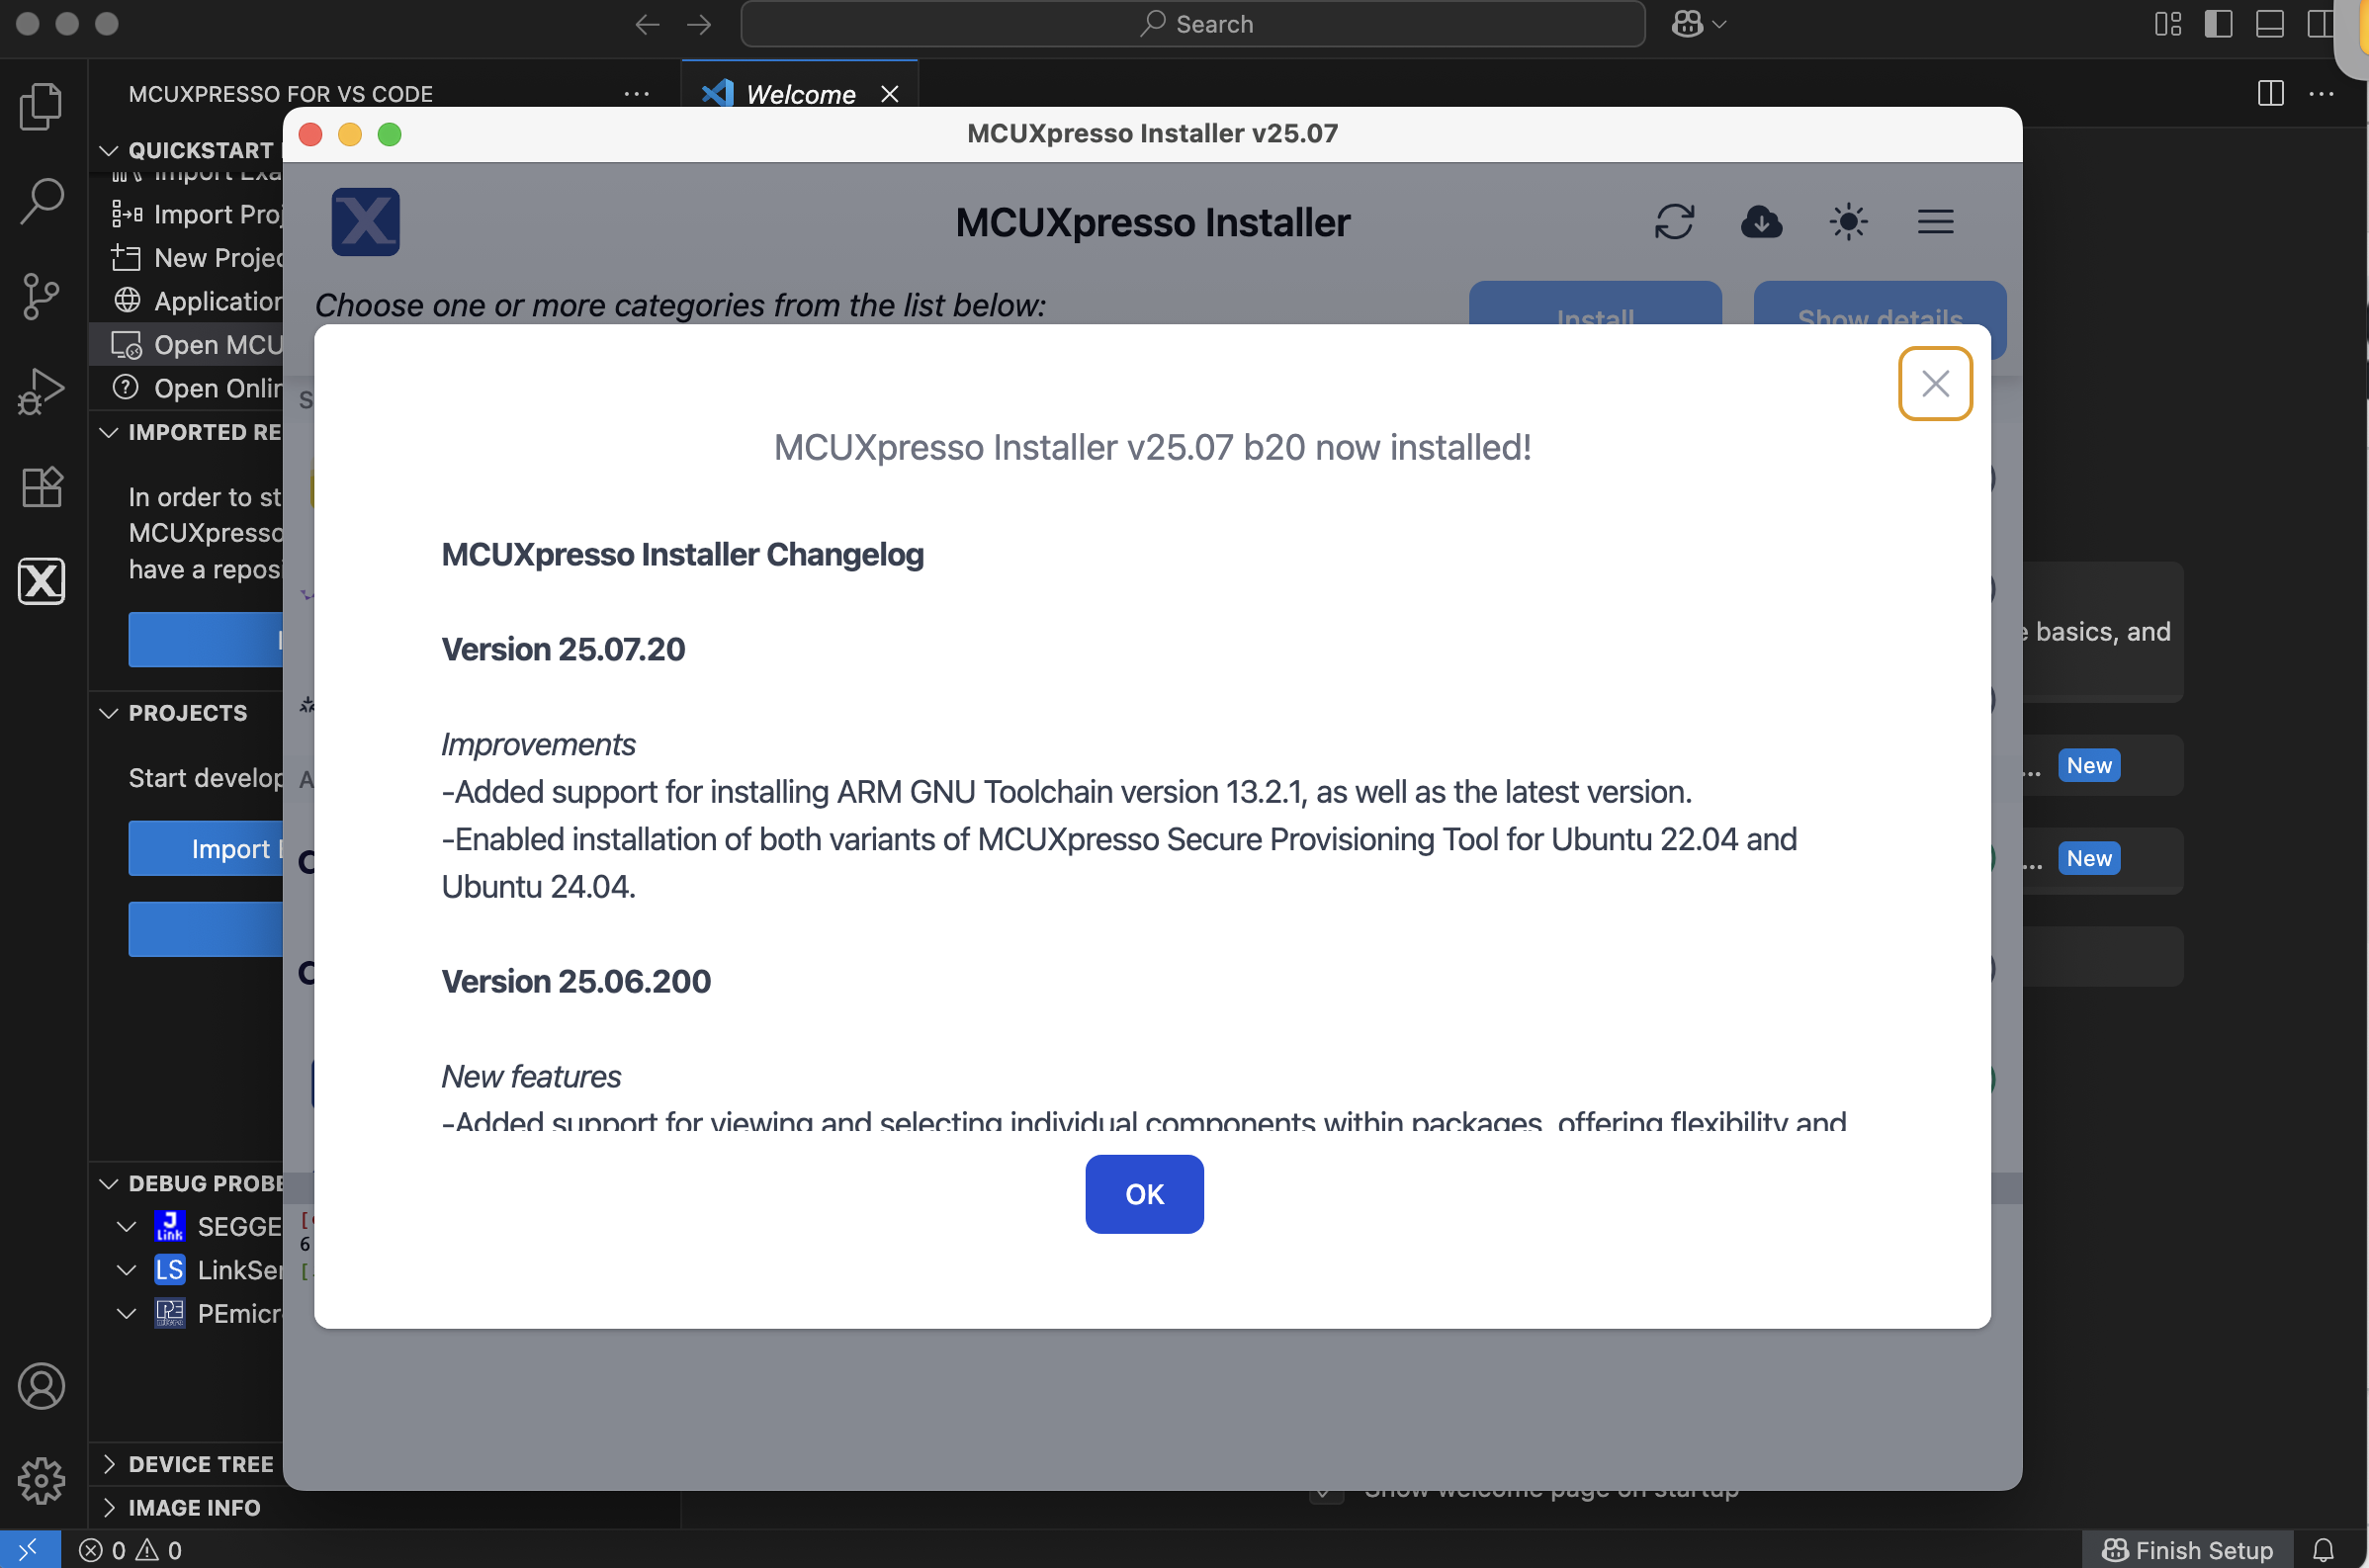
Task: Open the installer hamburger menu
Action: tap(1935, 221)
